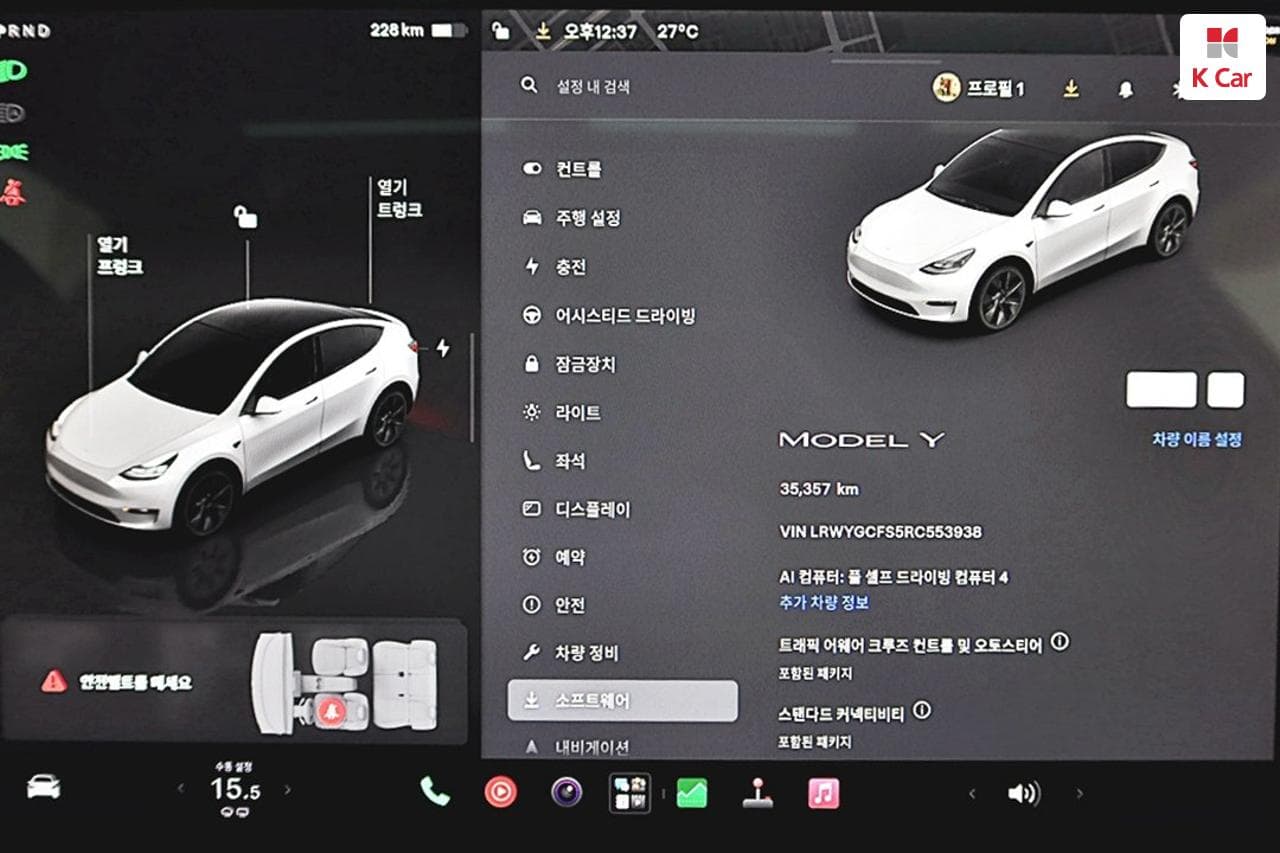This screenshot has width=1280, height=853.
Task: Open the dashcam camera app
Action: pos(566,792)
